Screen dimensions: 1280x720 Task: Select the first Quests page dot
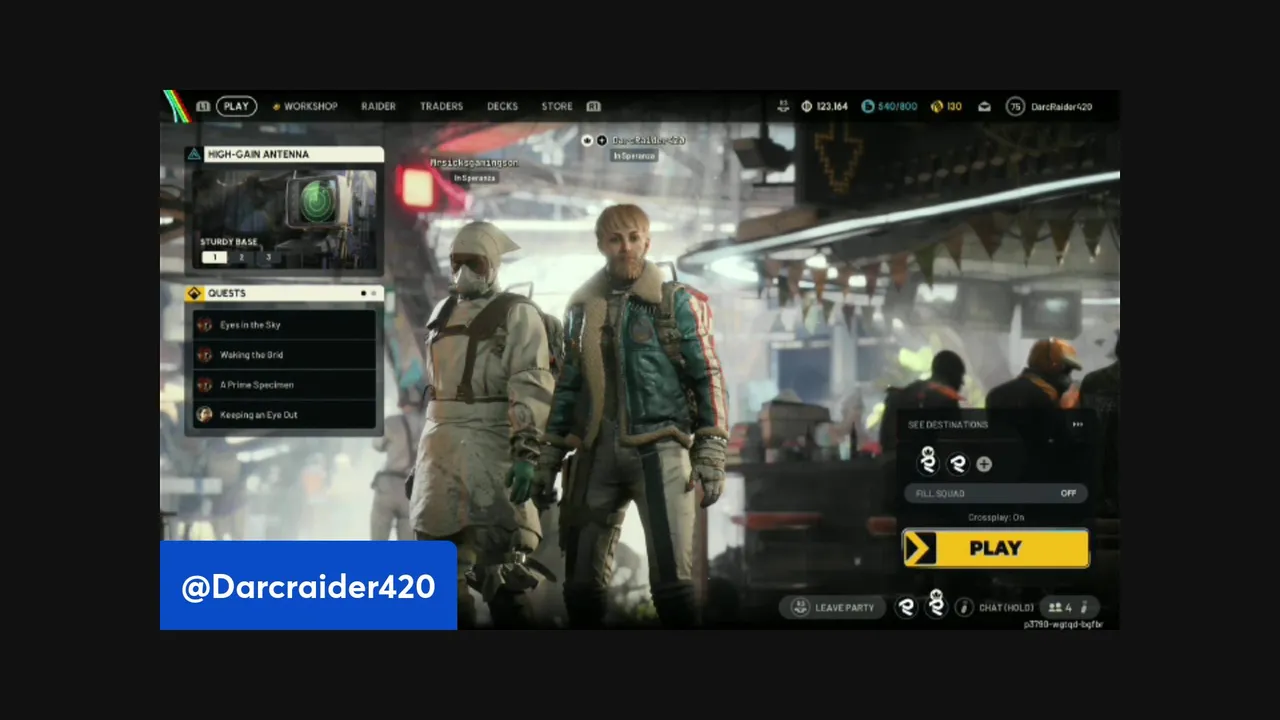tap(363, 294)
